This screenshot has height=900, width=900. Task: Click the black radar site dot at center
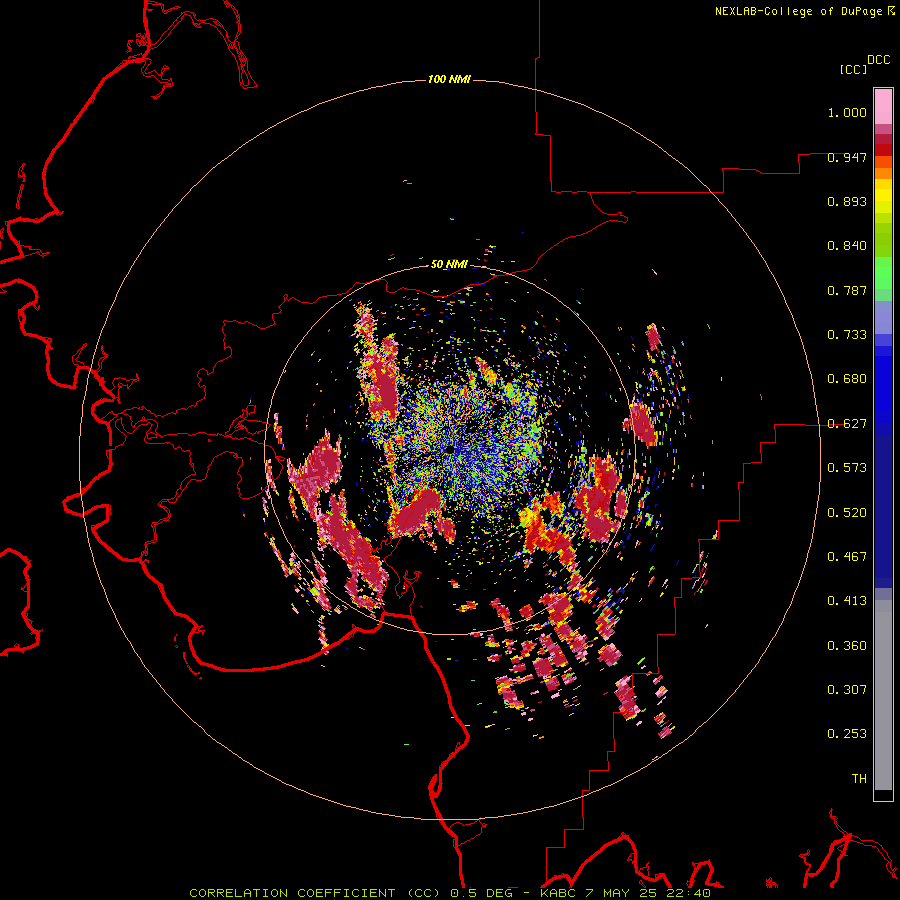[451, 449]
